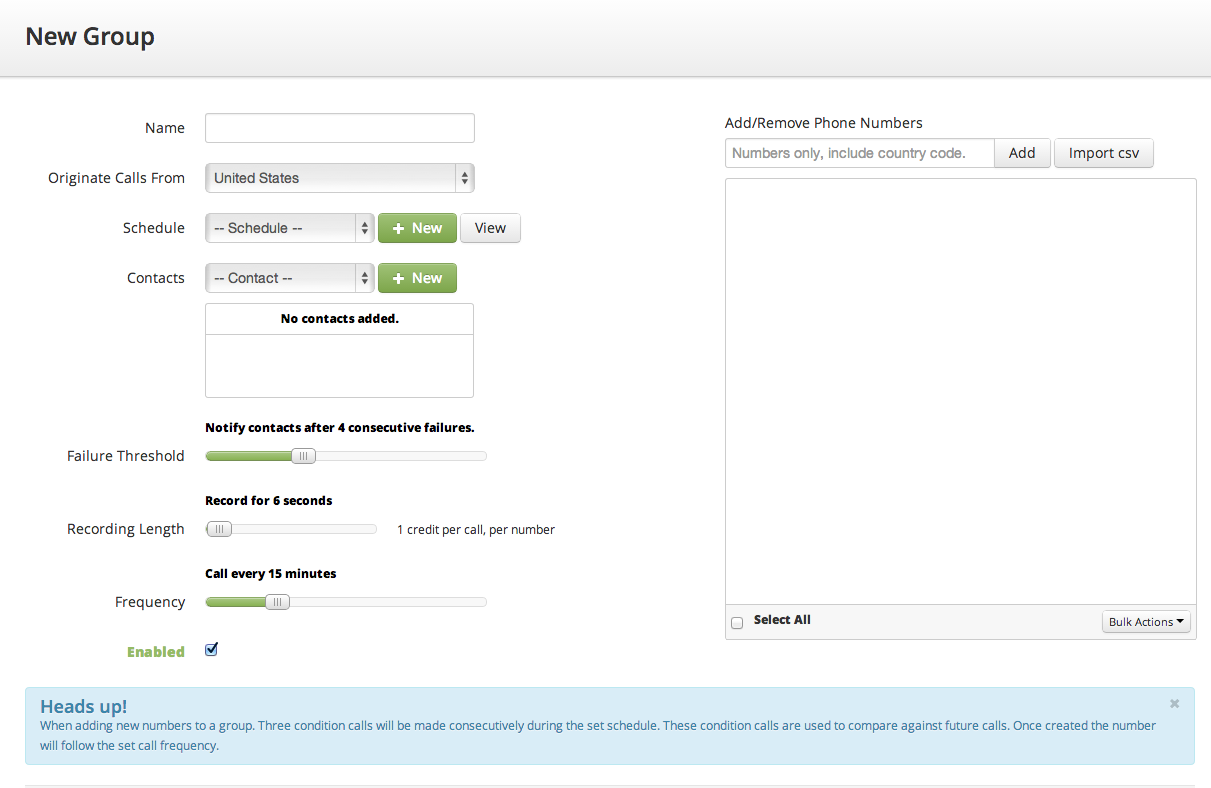Click the Failure Threshold slider handle
This screenshot has height=788, width=1211.
click(303, 456)
